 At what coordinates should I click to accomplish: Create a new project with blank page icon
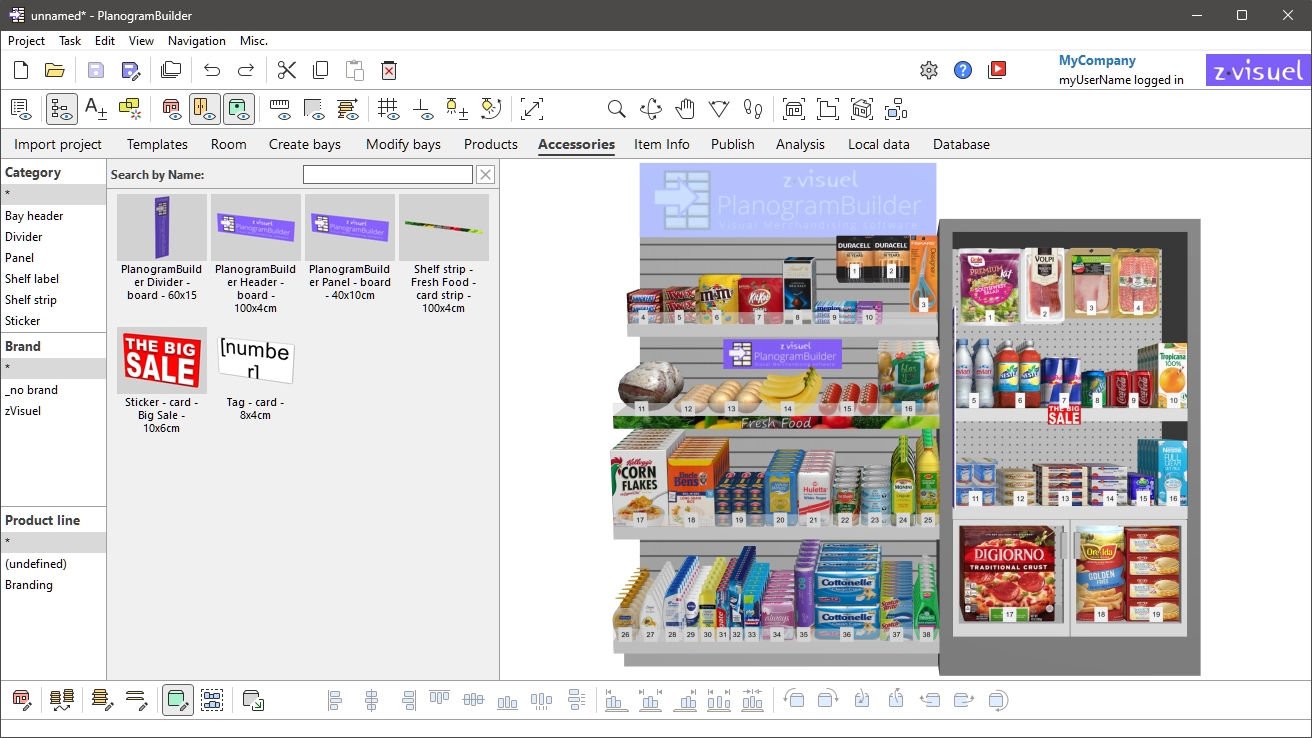[x=21, y=70]
